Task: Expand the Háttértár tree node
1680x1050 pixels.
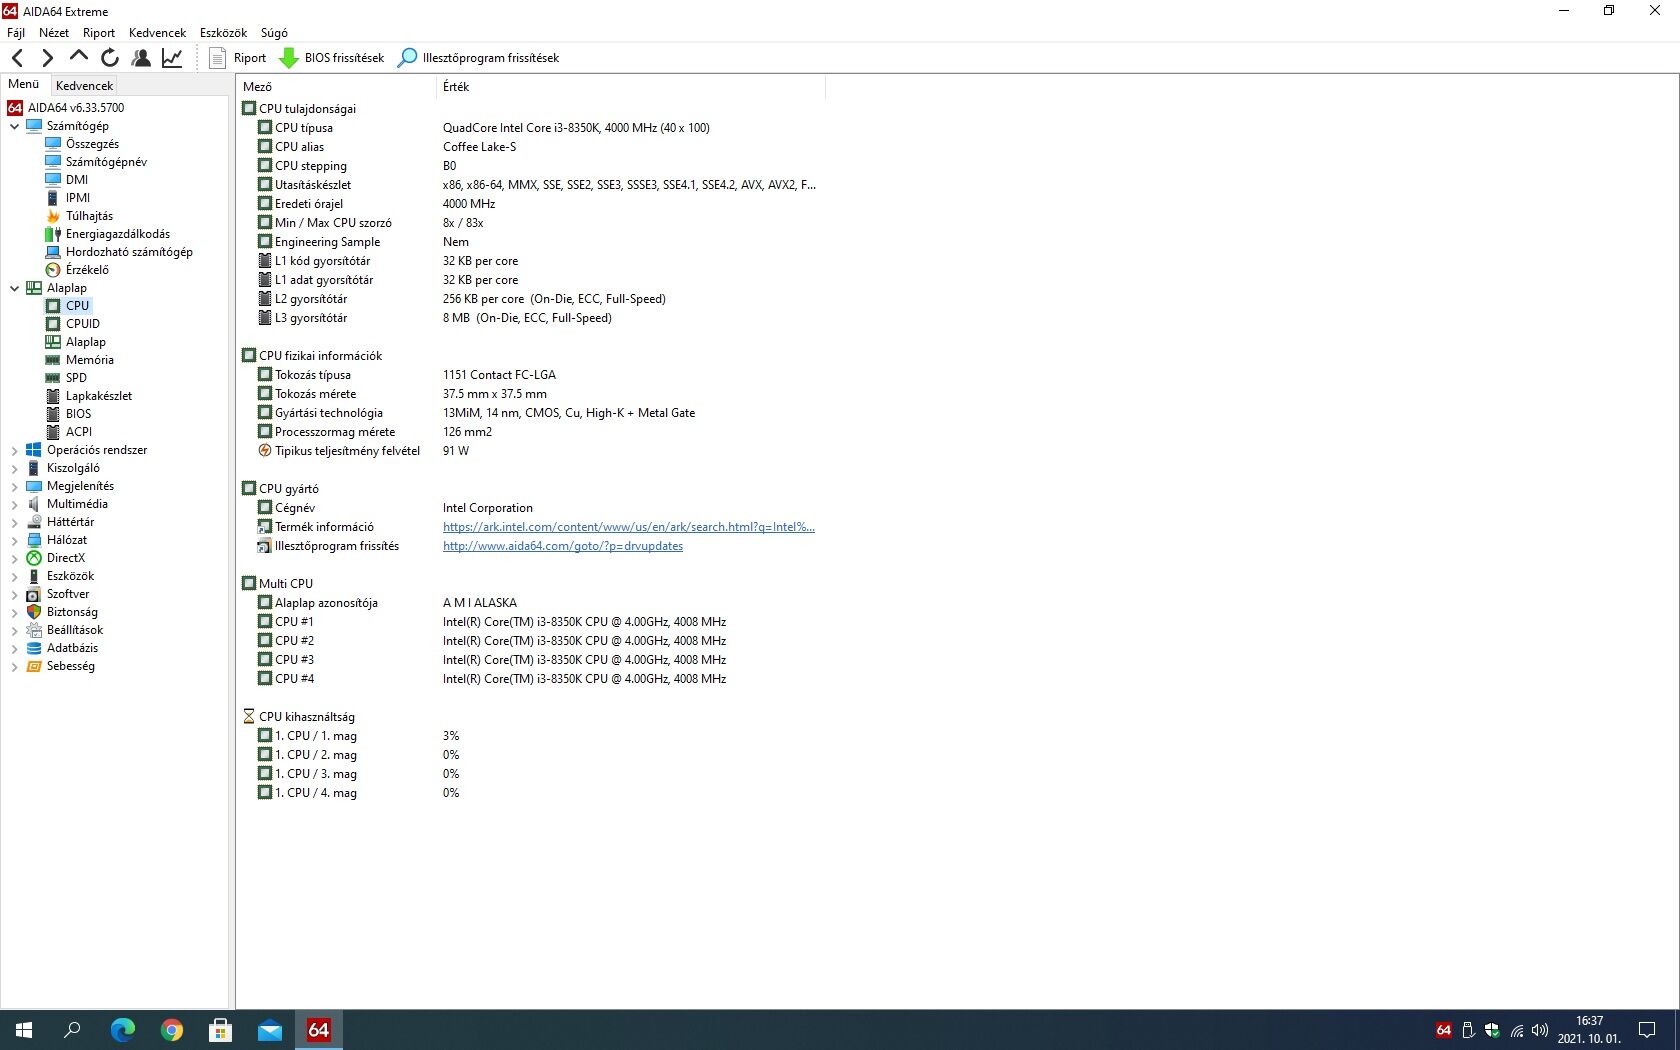Action: [x=14, y=522]
